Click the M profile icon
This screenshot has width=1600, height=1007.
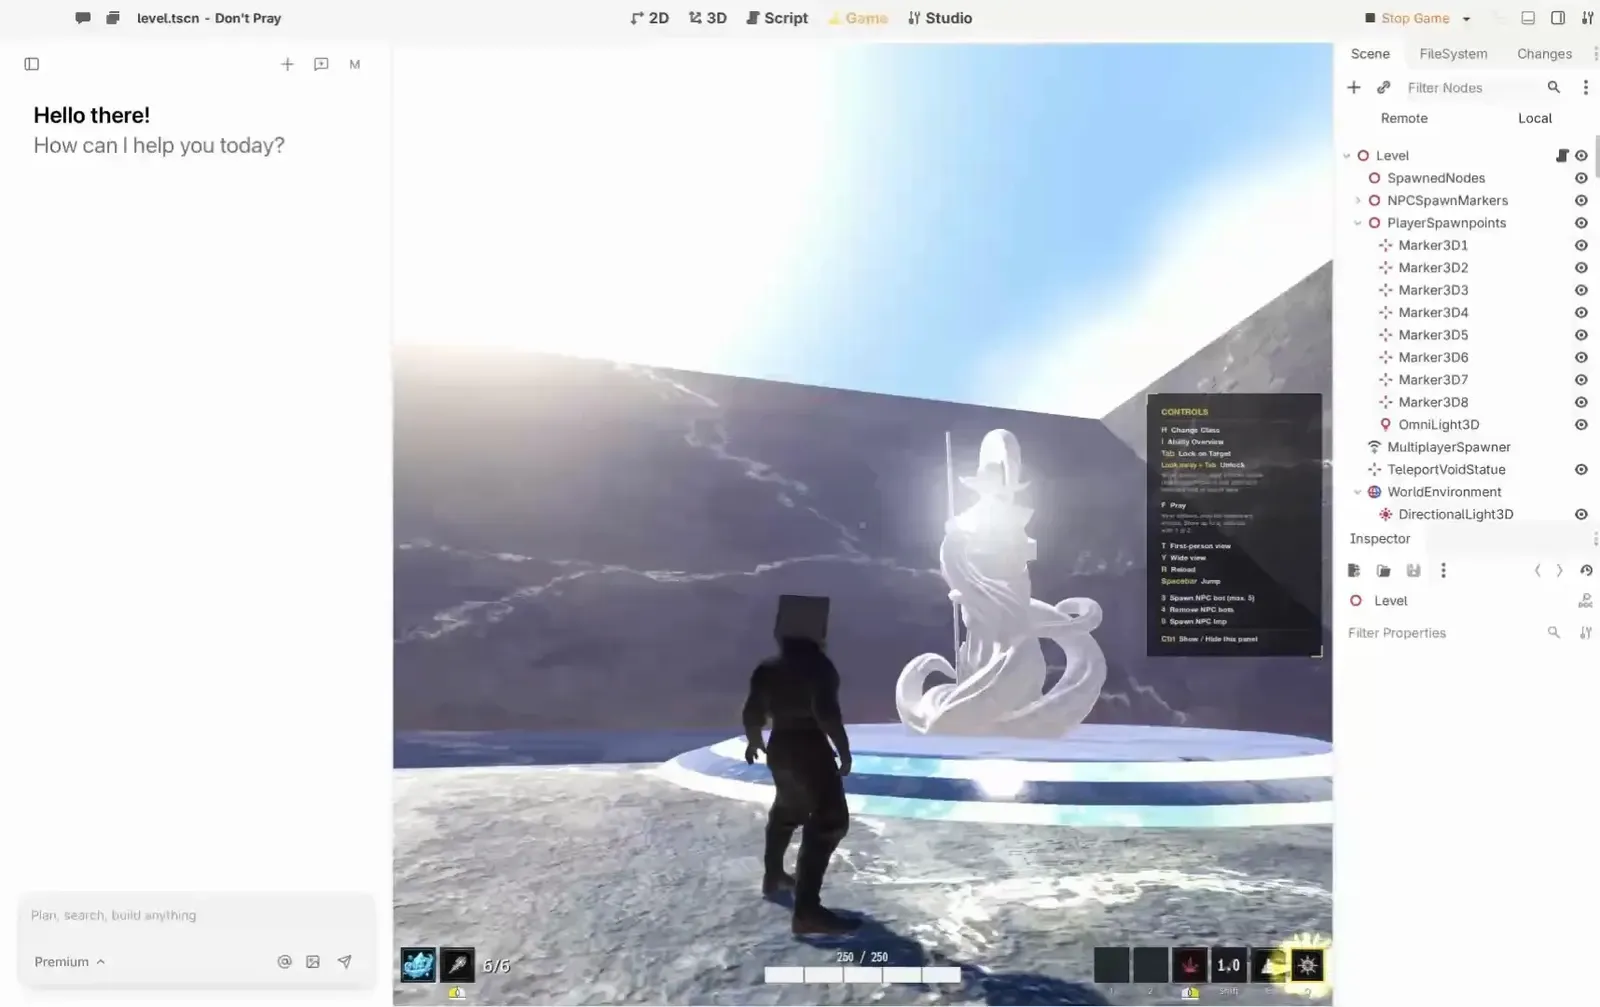pyautogui.click(x=354, y=64)
